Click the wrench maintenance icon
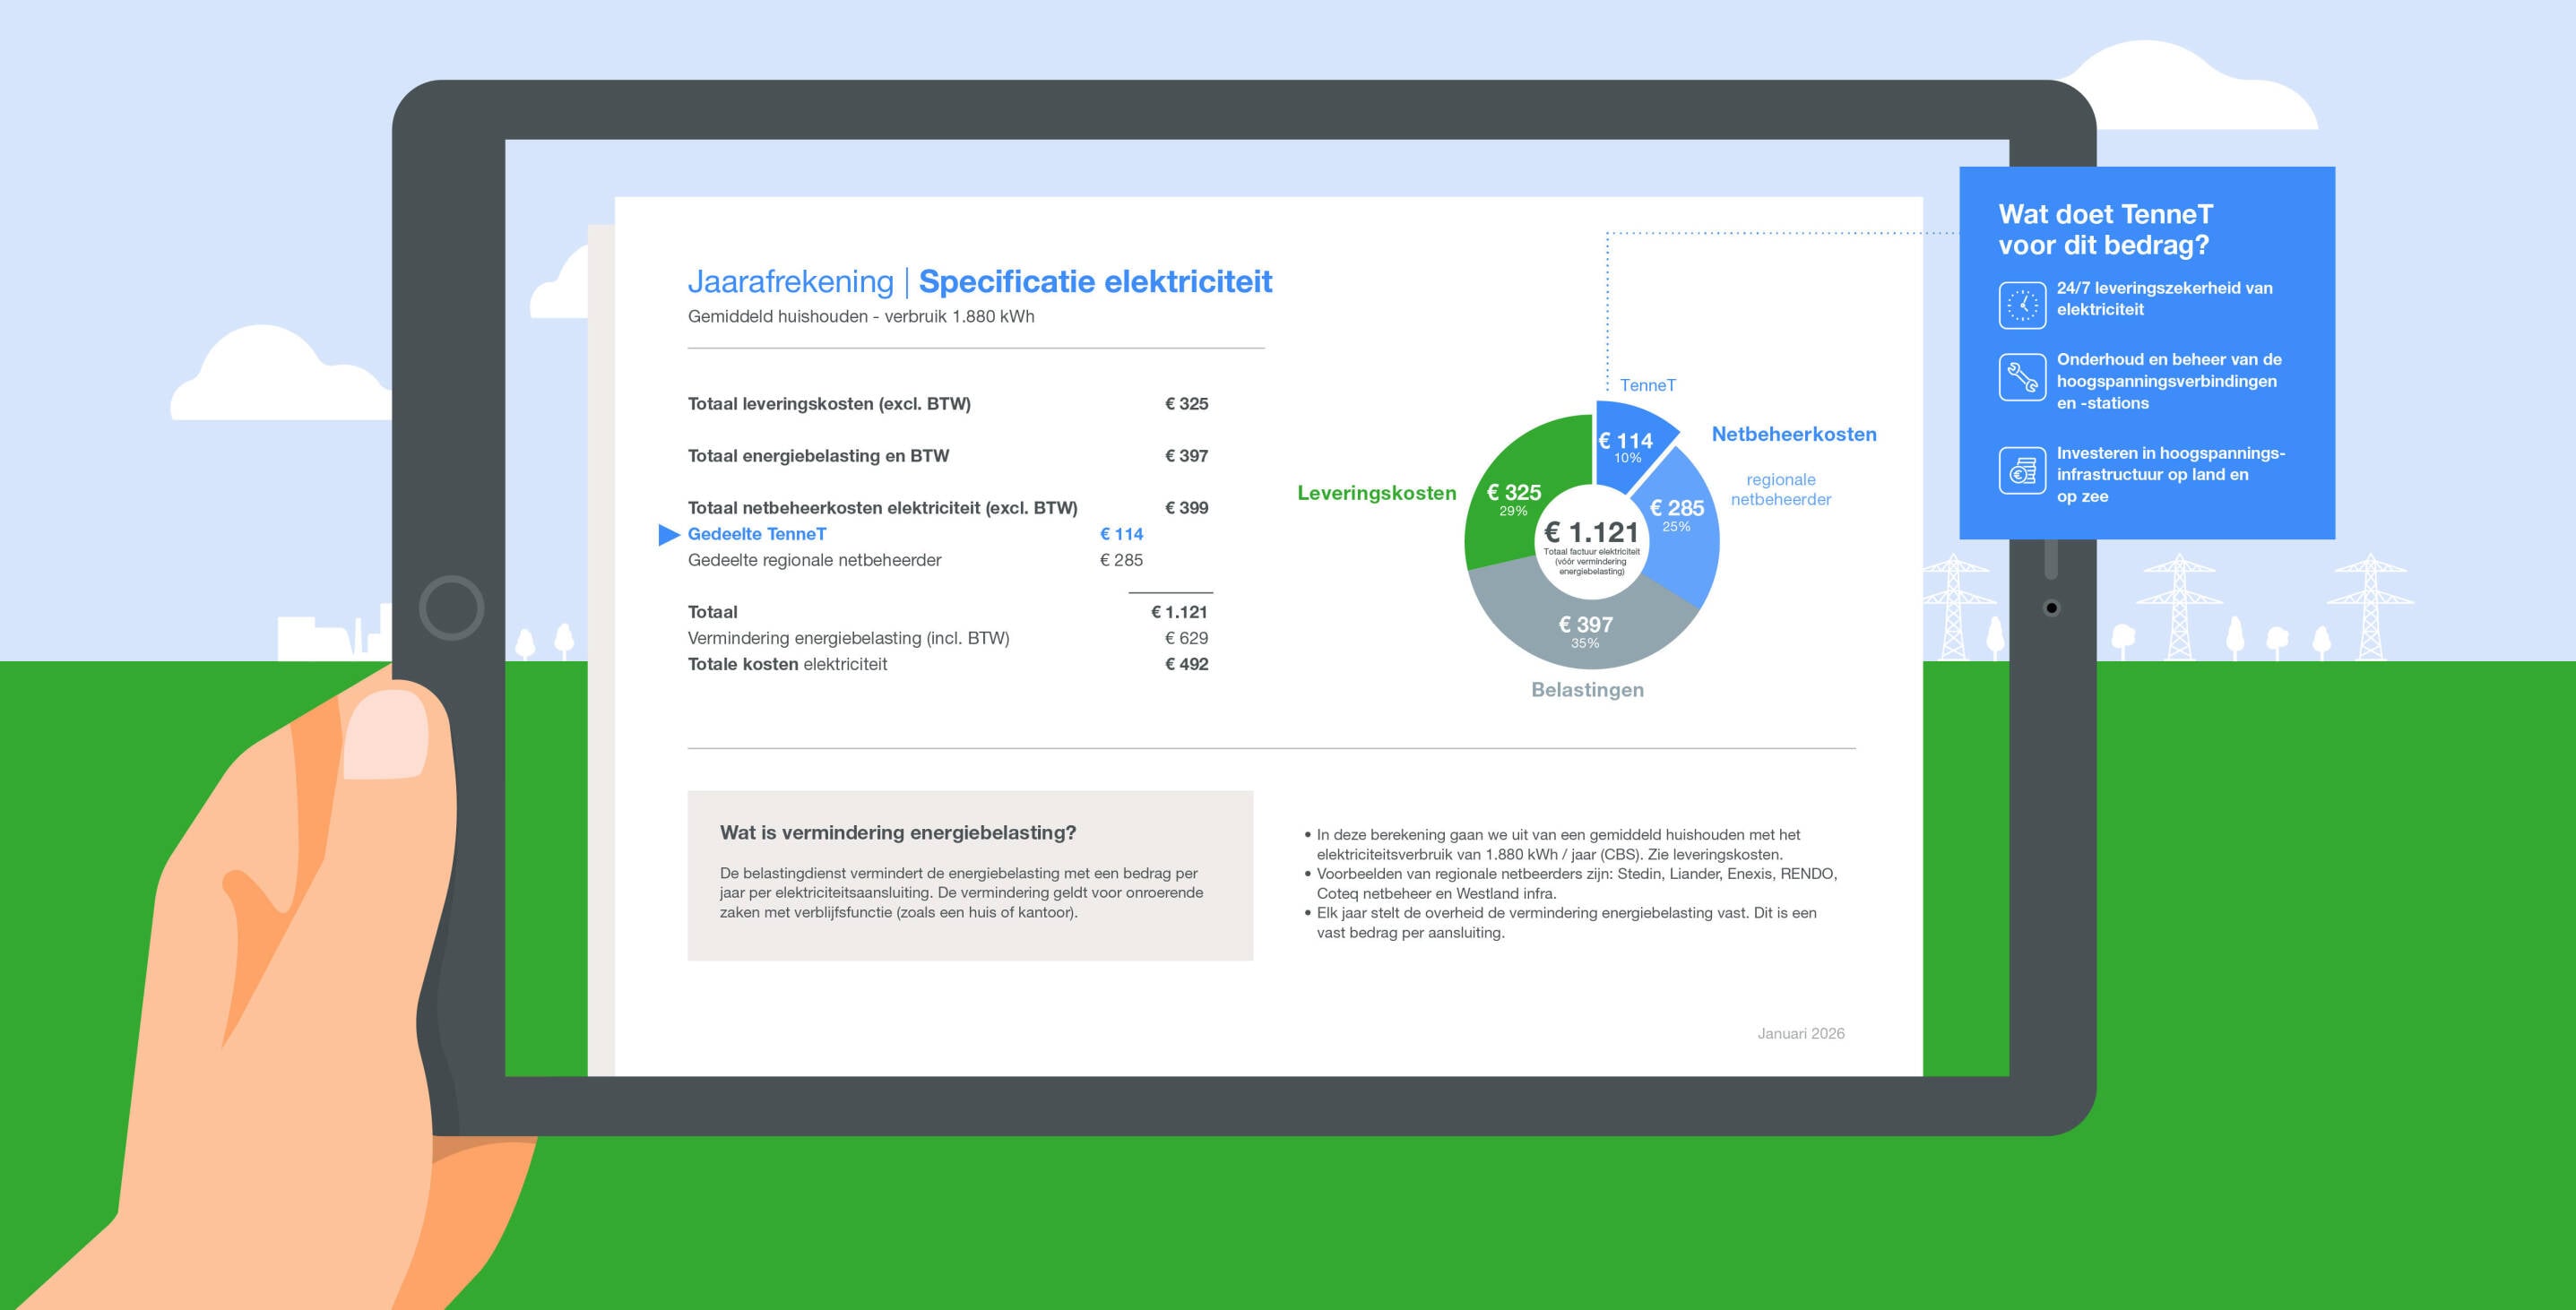The image size is (2576, 1310). point(2022,377)
